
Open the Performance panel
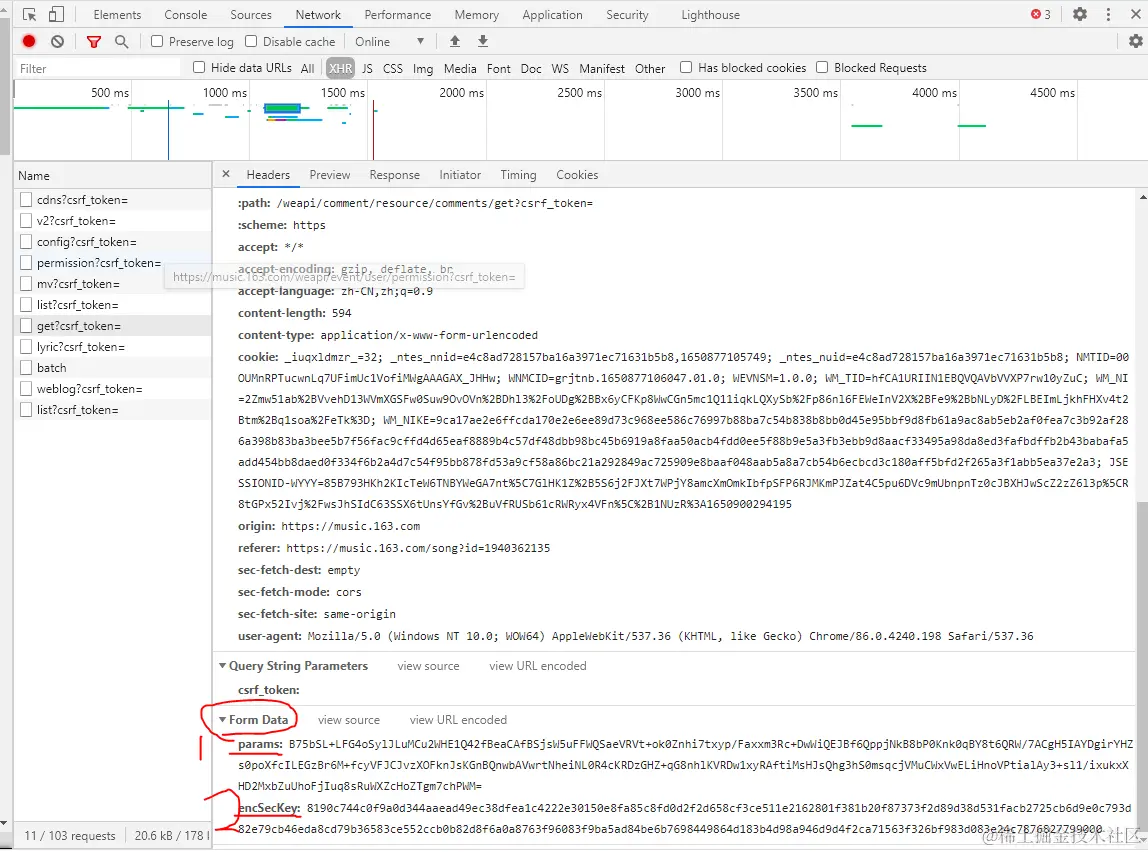(x=398, y=15)
